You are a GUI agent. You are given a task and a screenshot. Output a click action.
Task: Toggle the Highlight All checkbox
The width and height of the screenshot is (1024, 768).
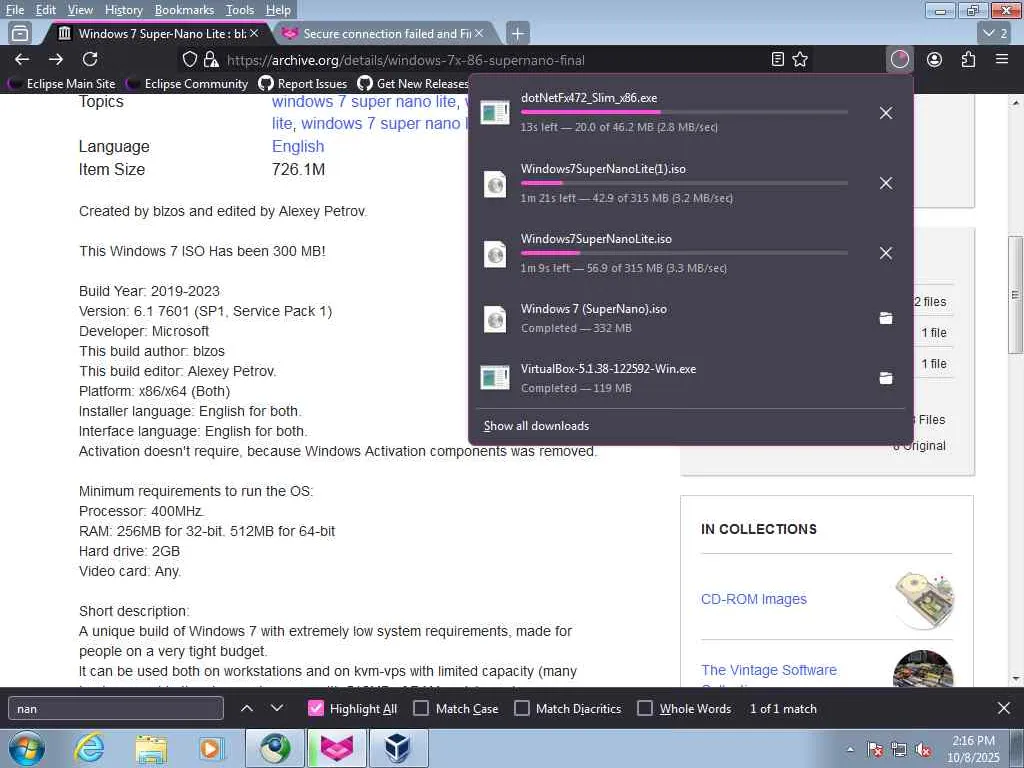[x=315, y=708]
